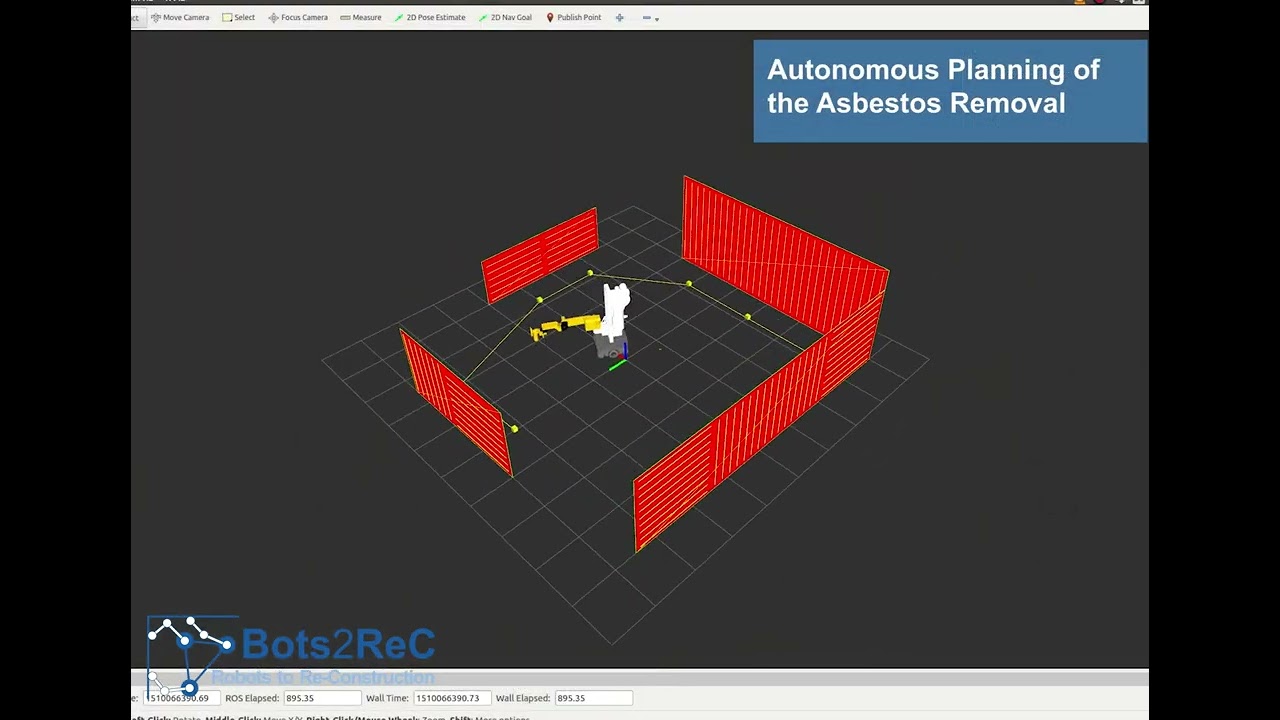Pick the Measure tool
This screenshot has height=720, width=1280.
point(360,17)
